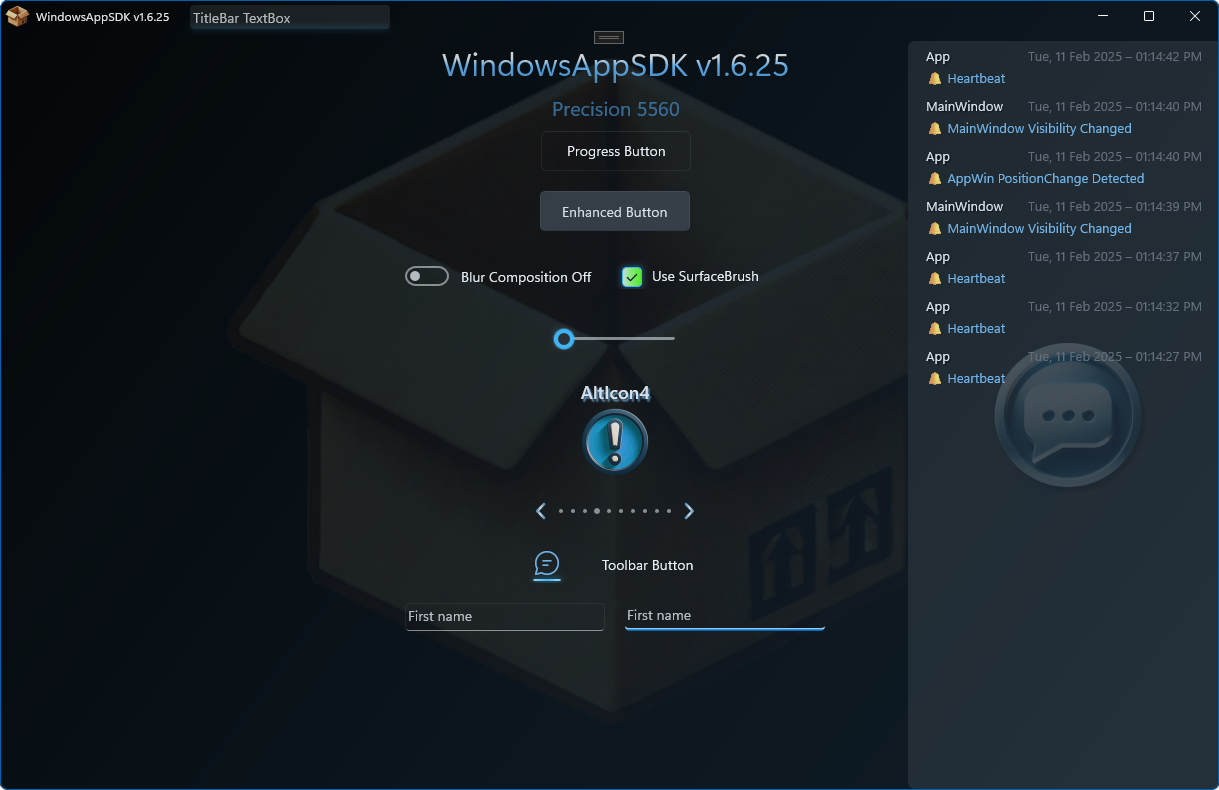Focus the TitleBar TextBox field
1219x790 pixels.
[x=290, y=18]
